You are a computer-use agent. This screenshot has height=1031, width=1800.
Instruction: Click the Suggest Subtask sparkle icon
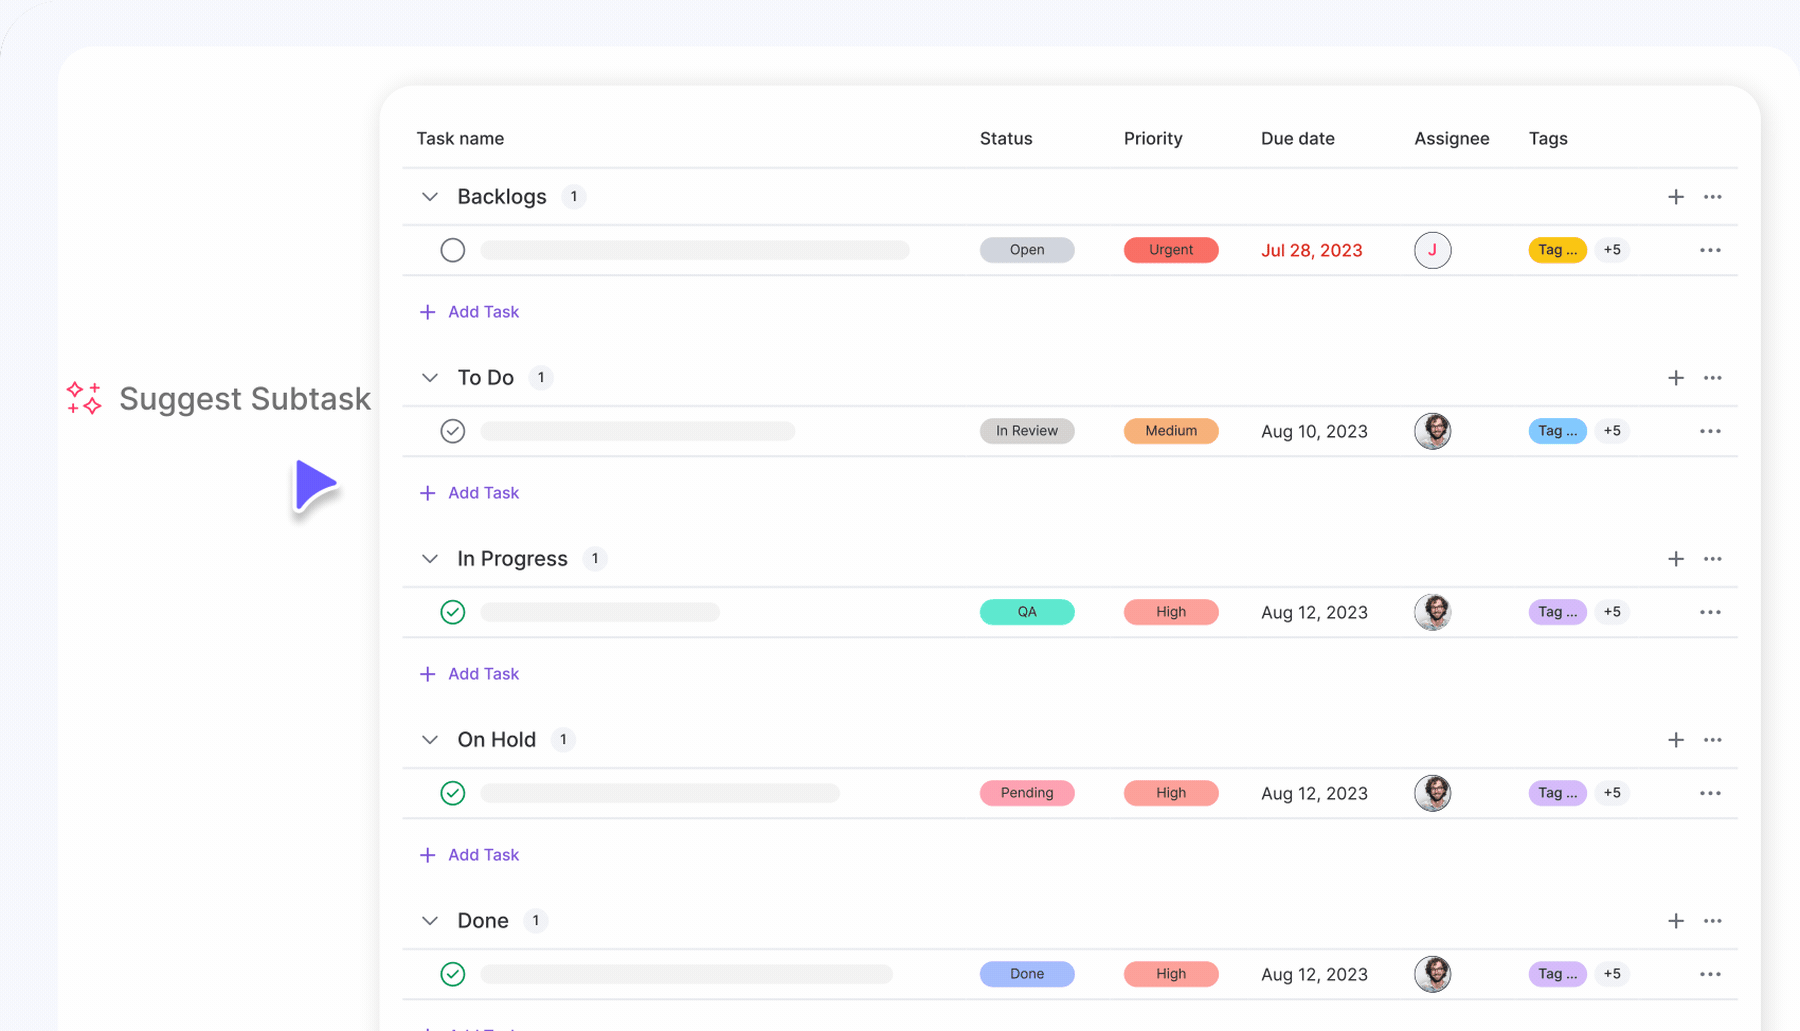[x=84, y=398]
